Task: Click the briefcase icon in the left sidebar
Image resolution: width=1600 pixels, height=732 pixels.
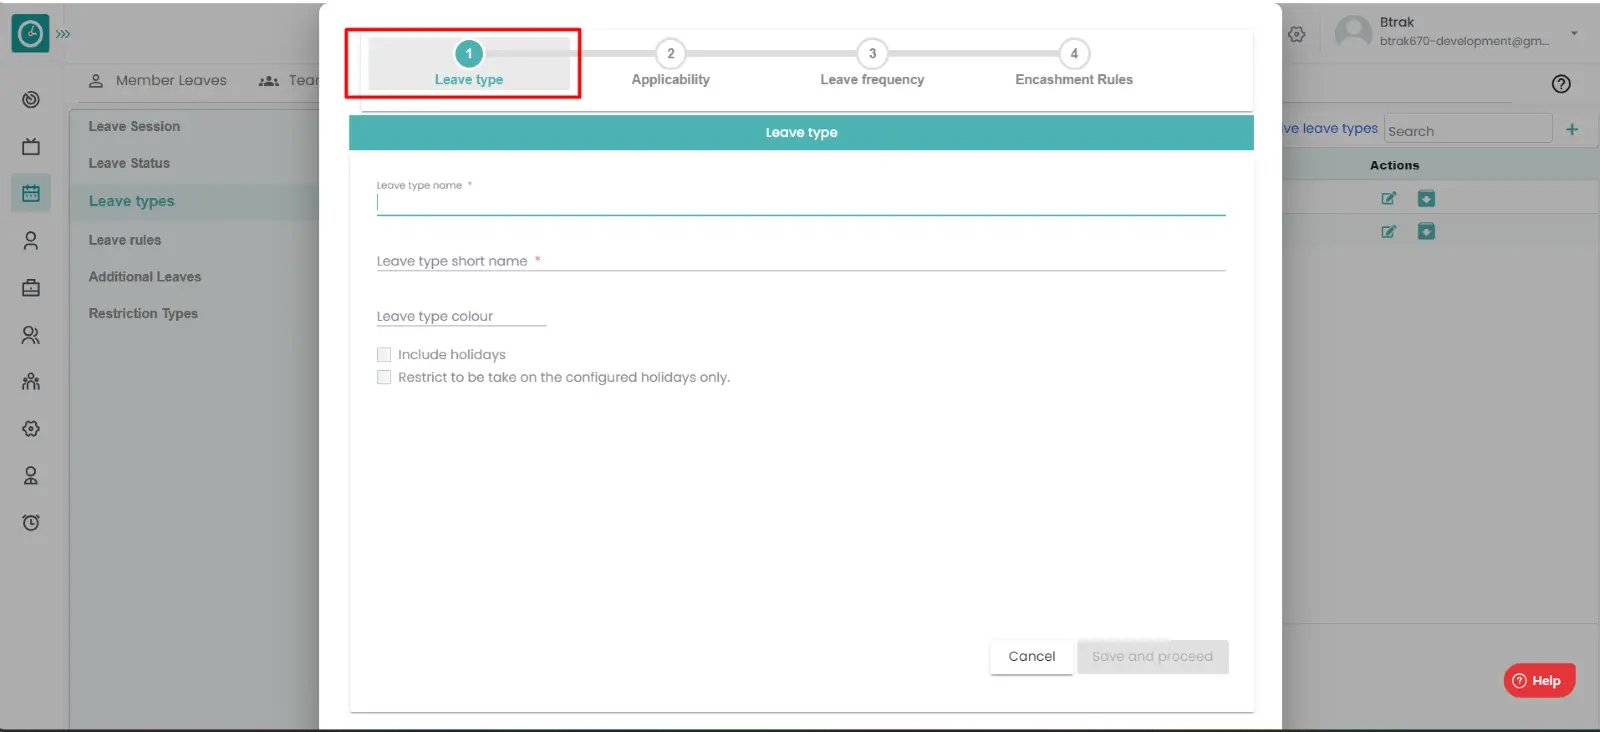Action: click(31, 288)
